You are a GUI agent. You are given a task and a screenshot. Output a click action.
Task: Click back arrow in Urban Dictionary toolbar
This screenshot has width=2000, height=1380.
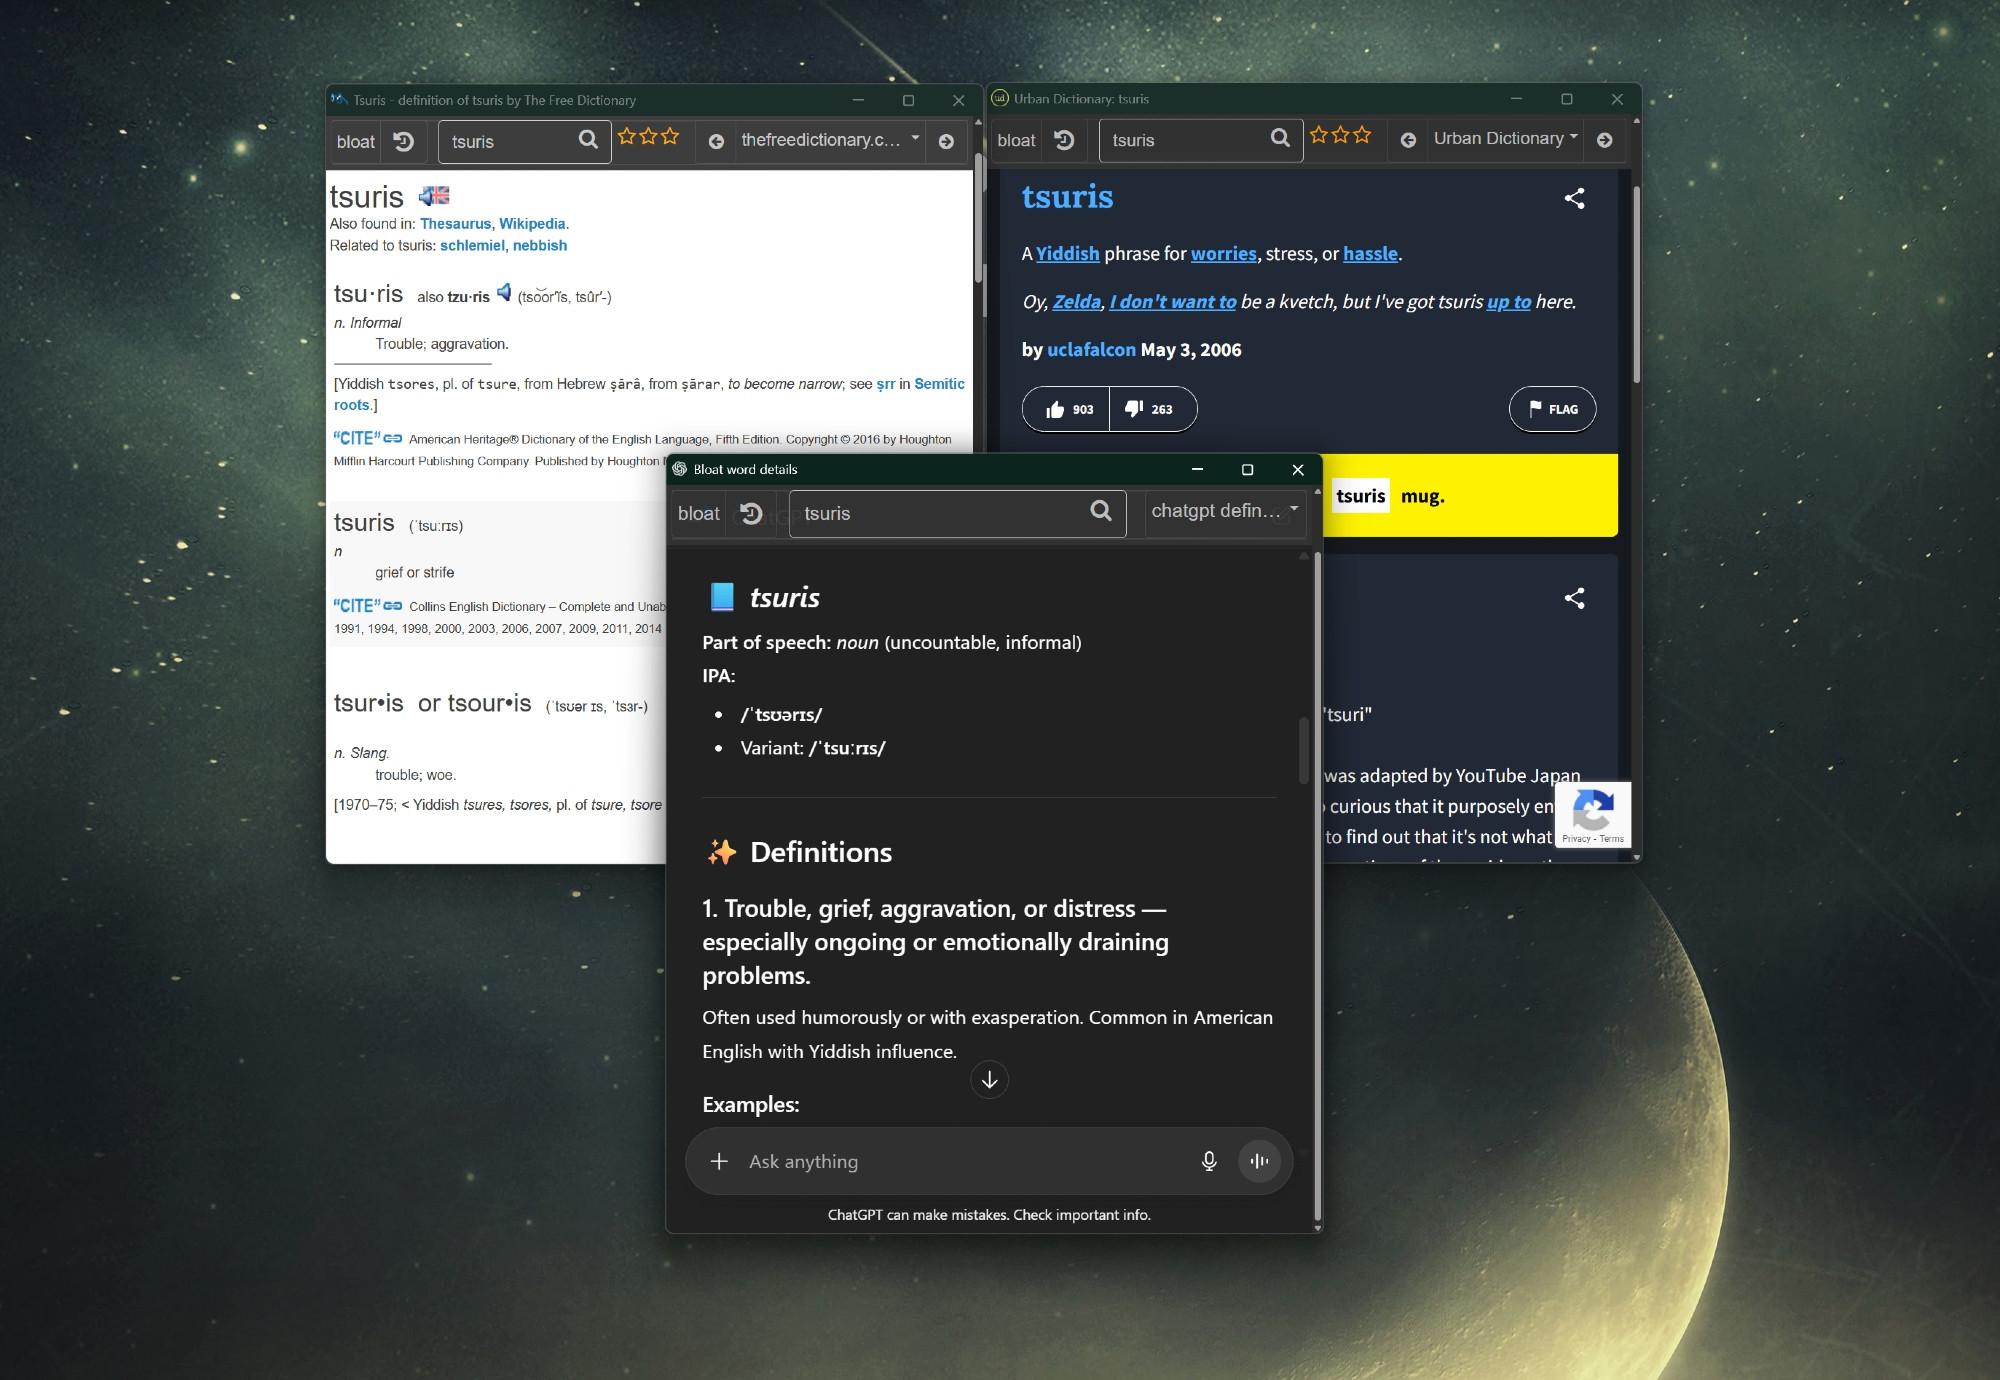coord(1408,140)
